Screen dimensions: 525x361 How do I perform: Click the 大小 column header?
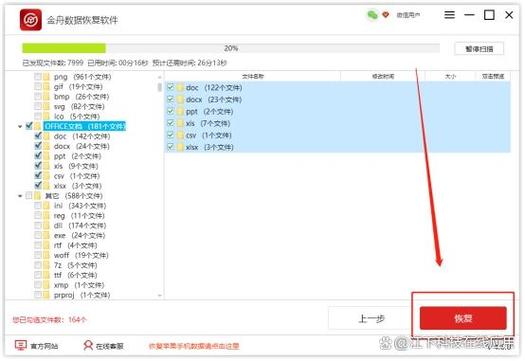[450, 76]
